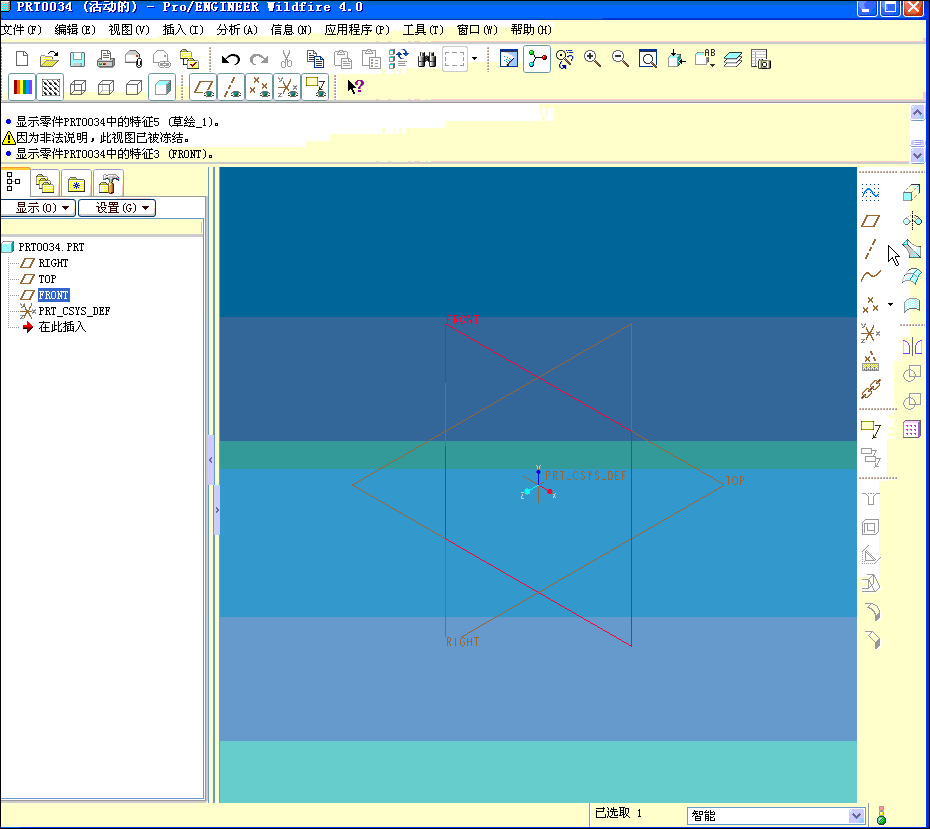Click the Reorient view icon
Screen dimensions: 930x829
(676, 59)
